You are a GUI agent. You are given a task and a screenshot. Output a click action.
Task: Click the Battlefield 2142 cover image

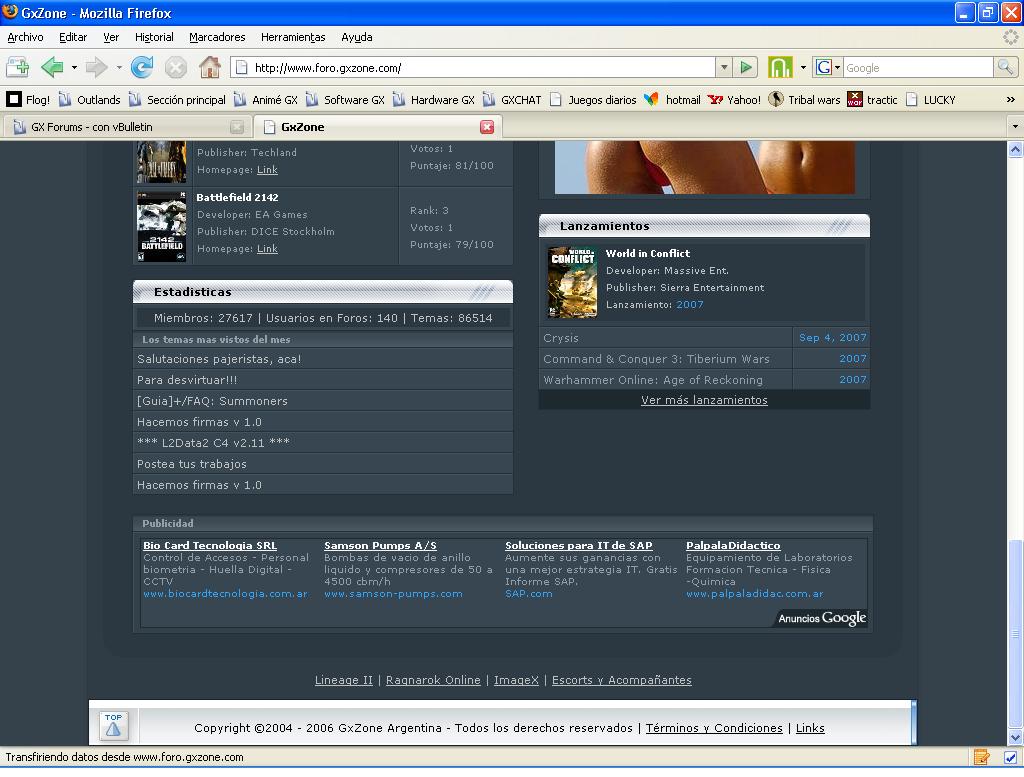pyautogui.click(x=161, y=227)
